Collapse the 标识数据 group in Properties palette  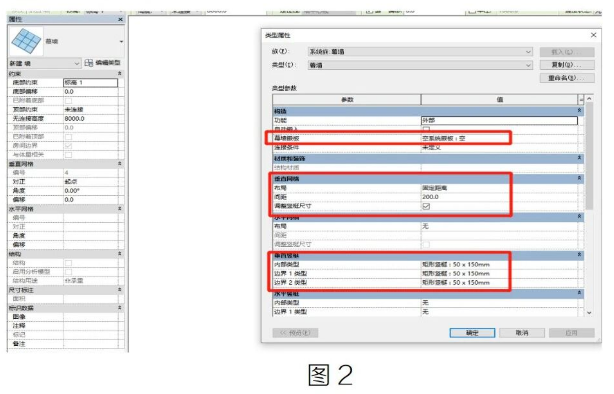[x=119, y=308]
